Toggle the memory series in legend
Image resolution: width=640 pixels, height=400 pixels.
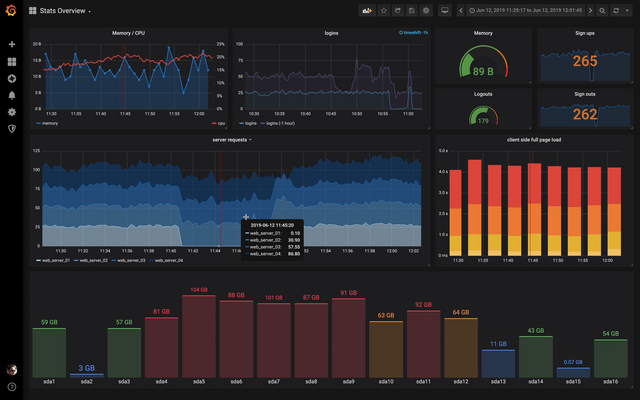coord(47,123)
